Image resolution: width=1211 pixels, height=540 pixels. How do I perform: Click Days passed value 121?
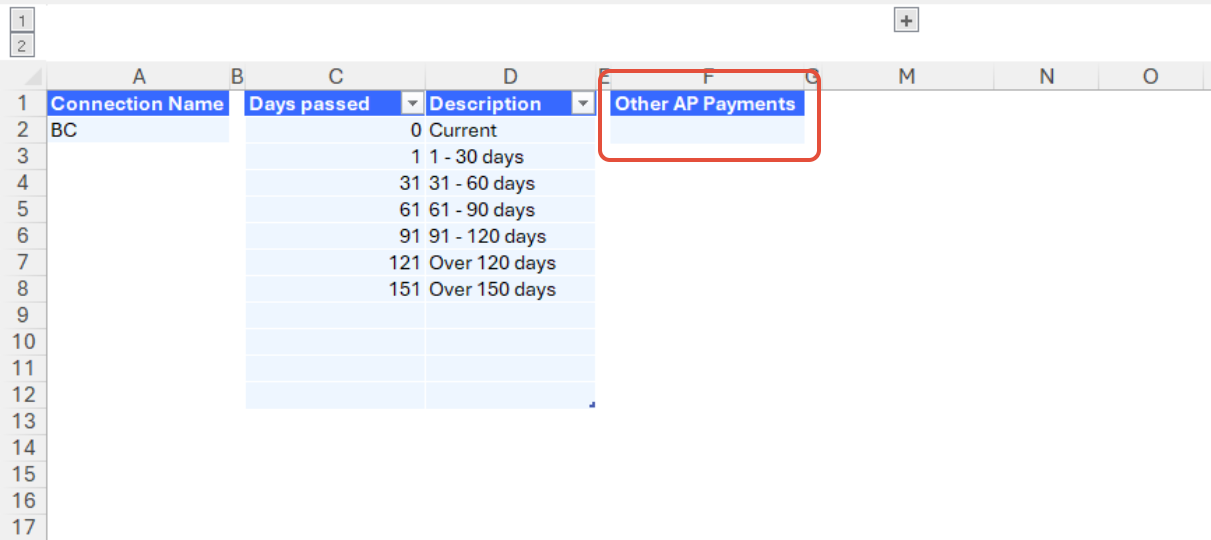pos(334,263)
